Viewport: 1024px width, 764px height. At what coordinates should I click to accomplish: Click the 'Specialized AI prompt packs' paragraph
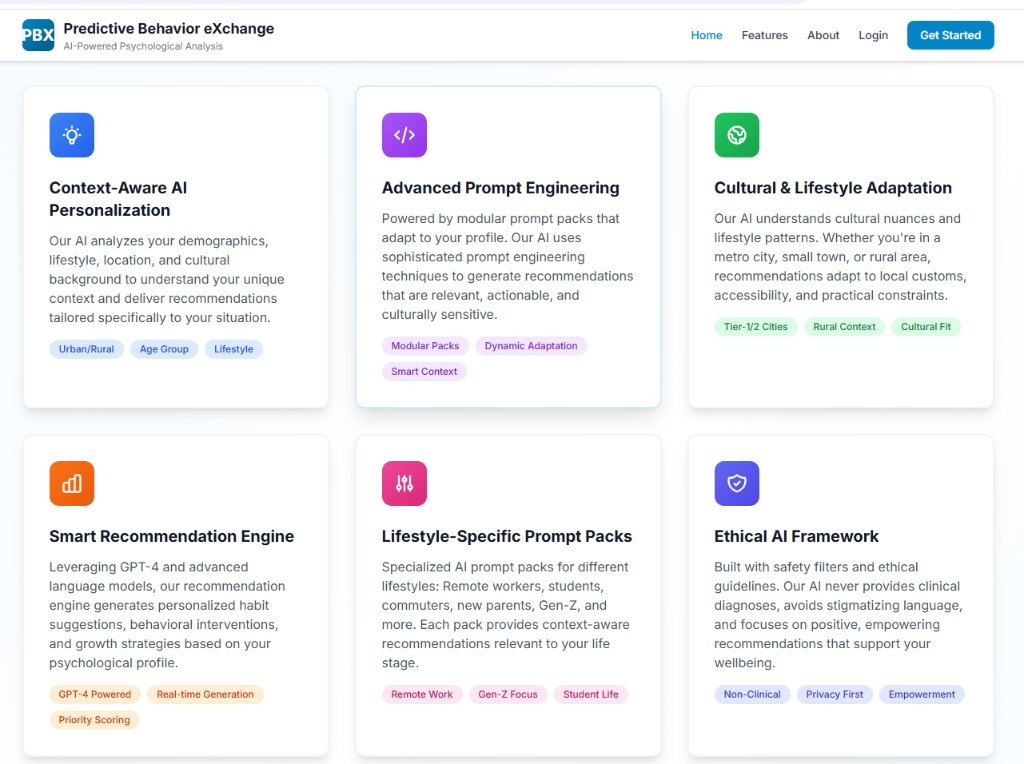505,614
